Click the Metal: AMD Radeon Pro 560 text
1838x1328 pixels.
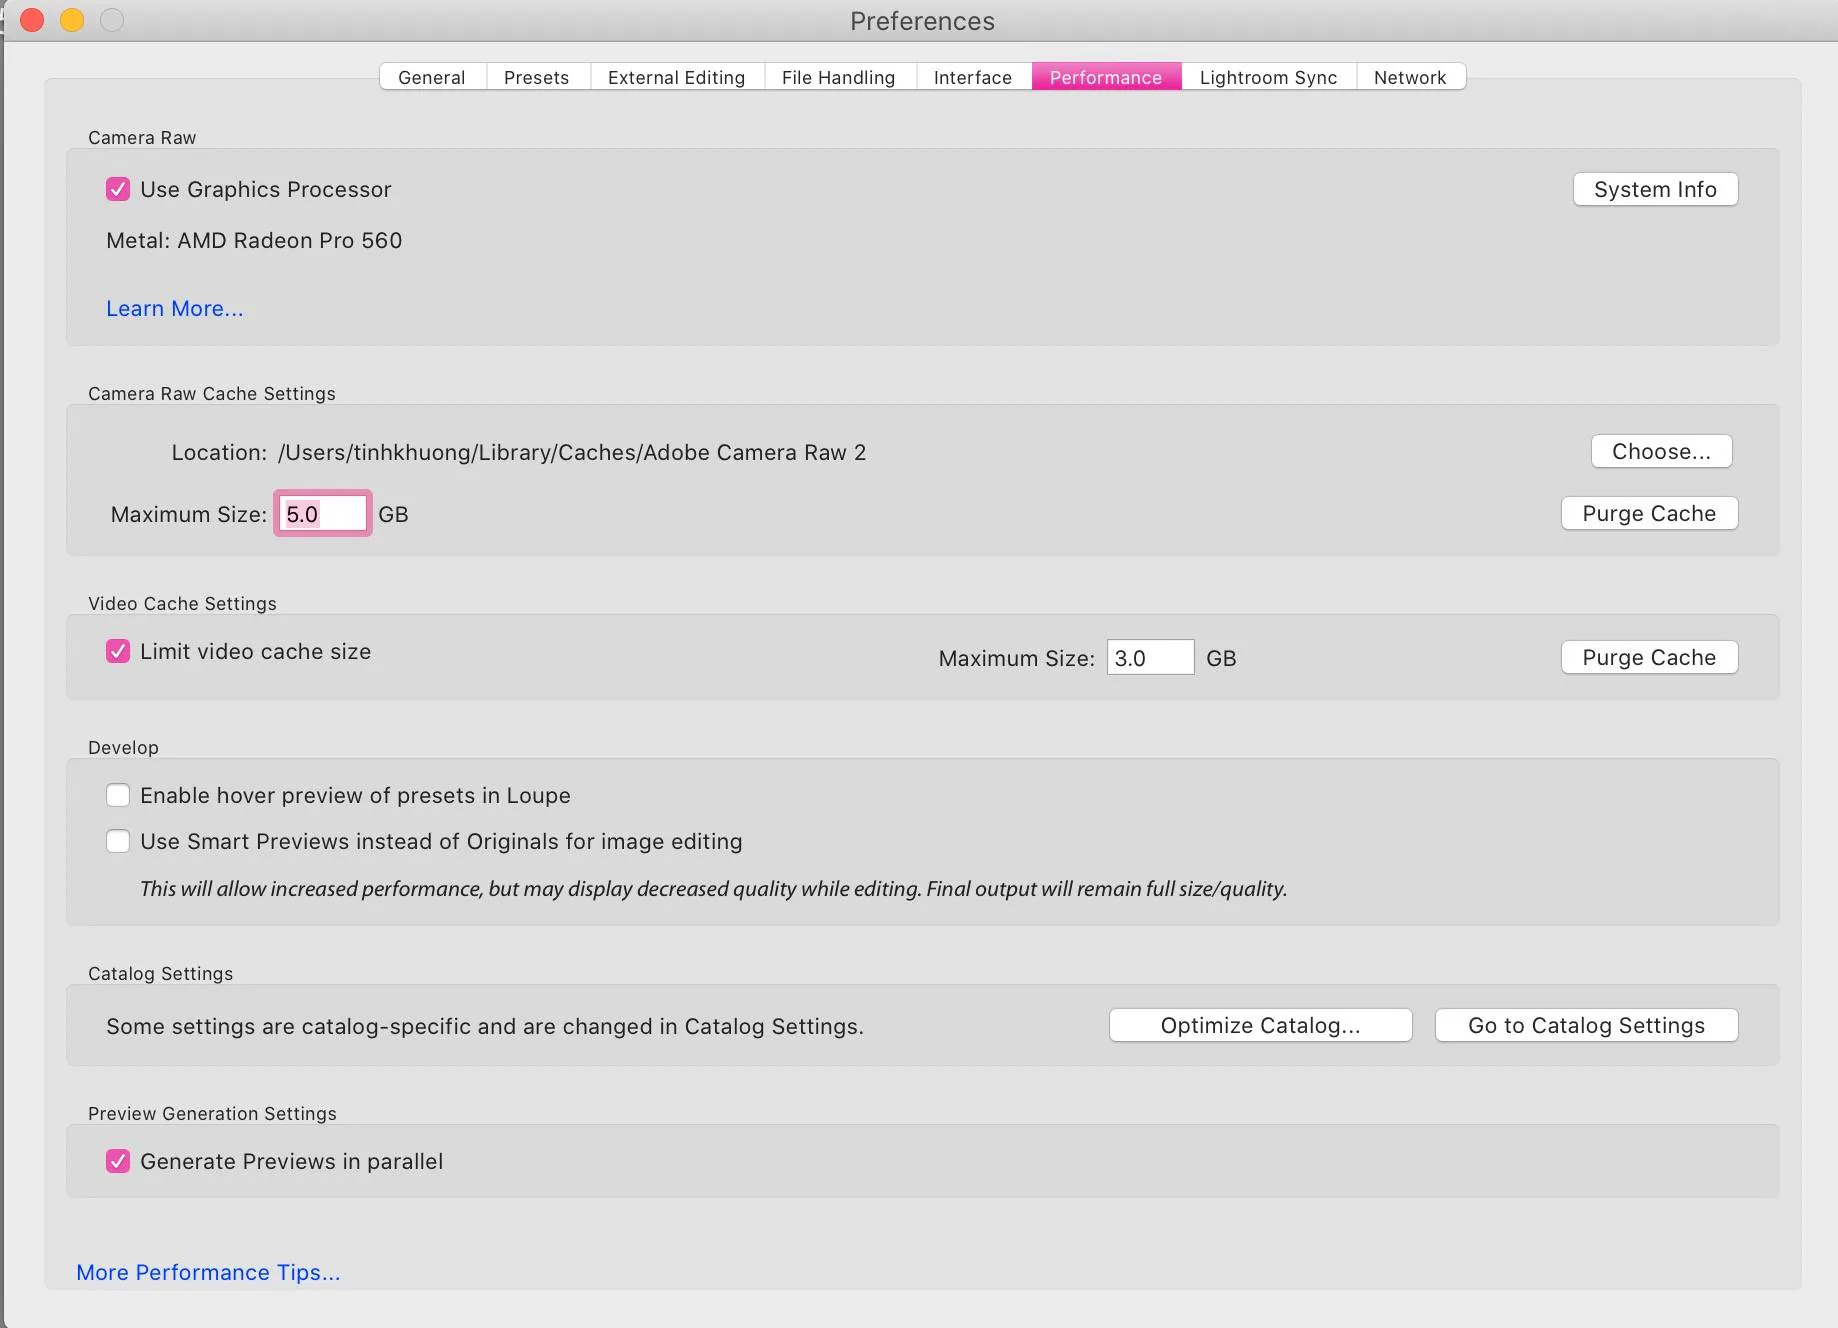click(x=254, y=240)
